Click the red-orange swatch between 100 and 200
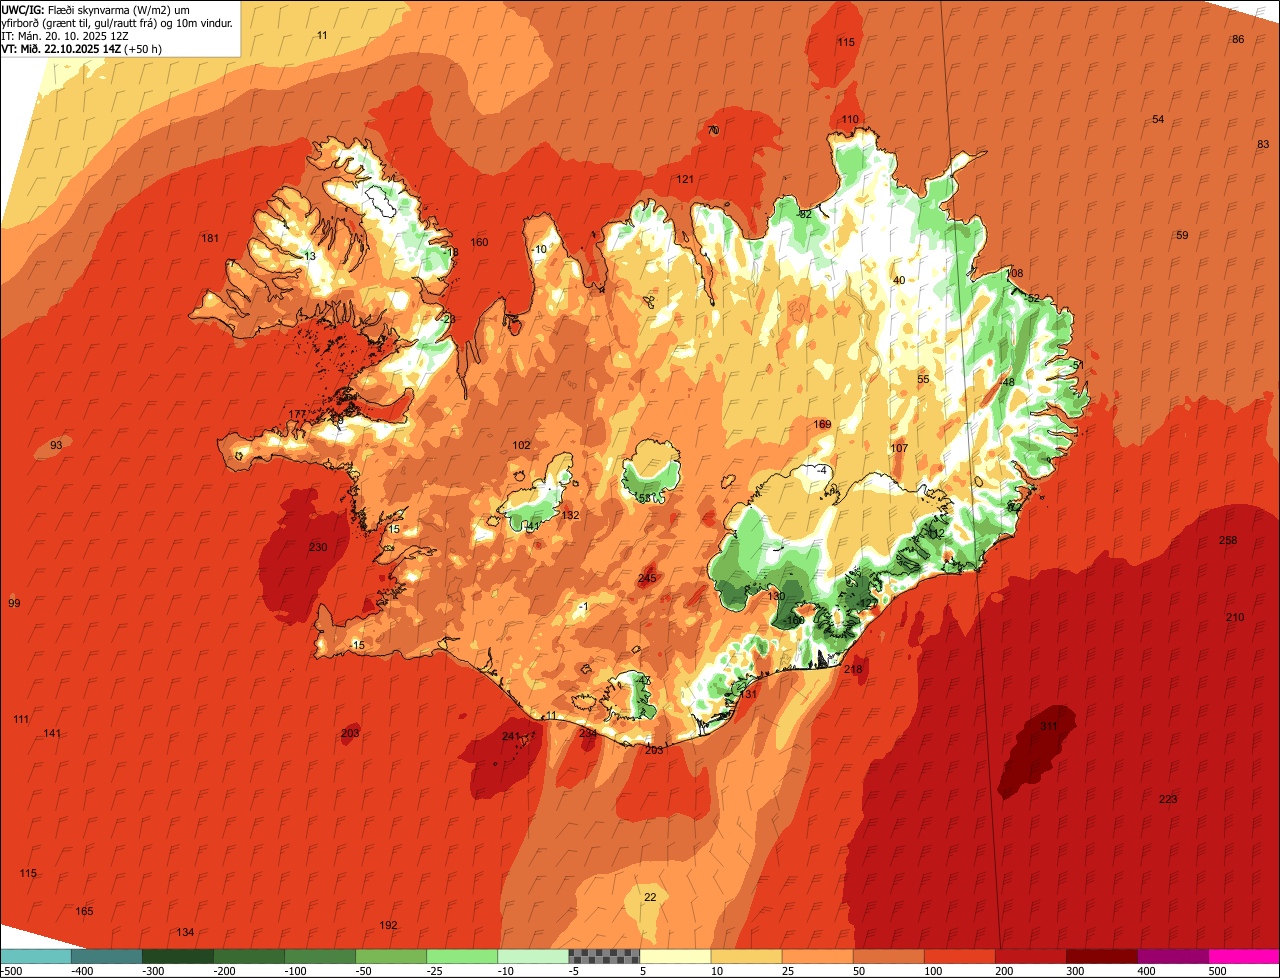 coord(959,956)
